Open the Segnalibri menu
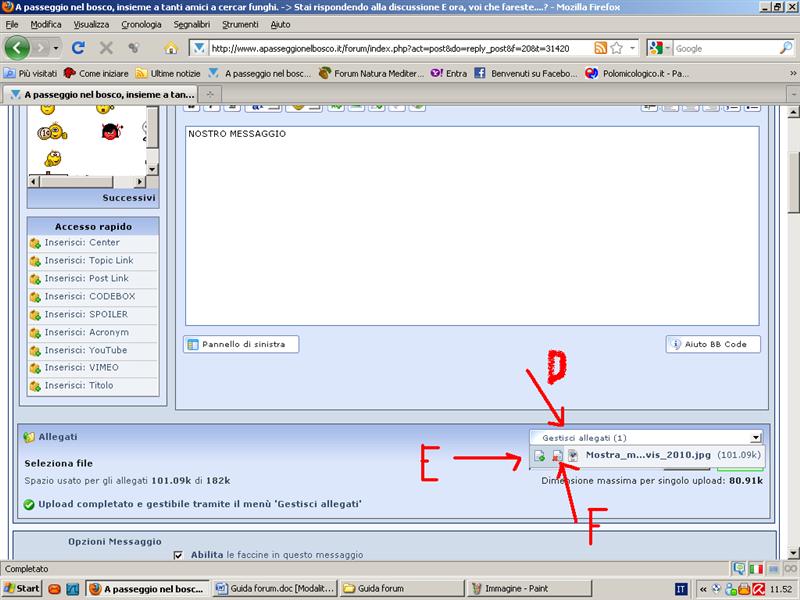Image resolution: width=800 pixels, height=600 pixels. point(191,24)
